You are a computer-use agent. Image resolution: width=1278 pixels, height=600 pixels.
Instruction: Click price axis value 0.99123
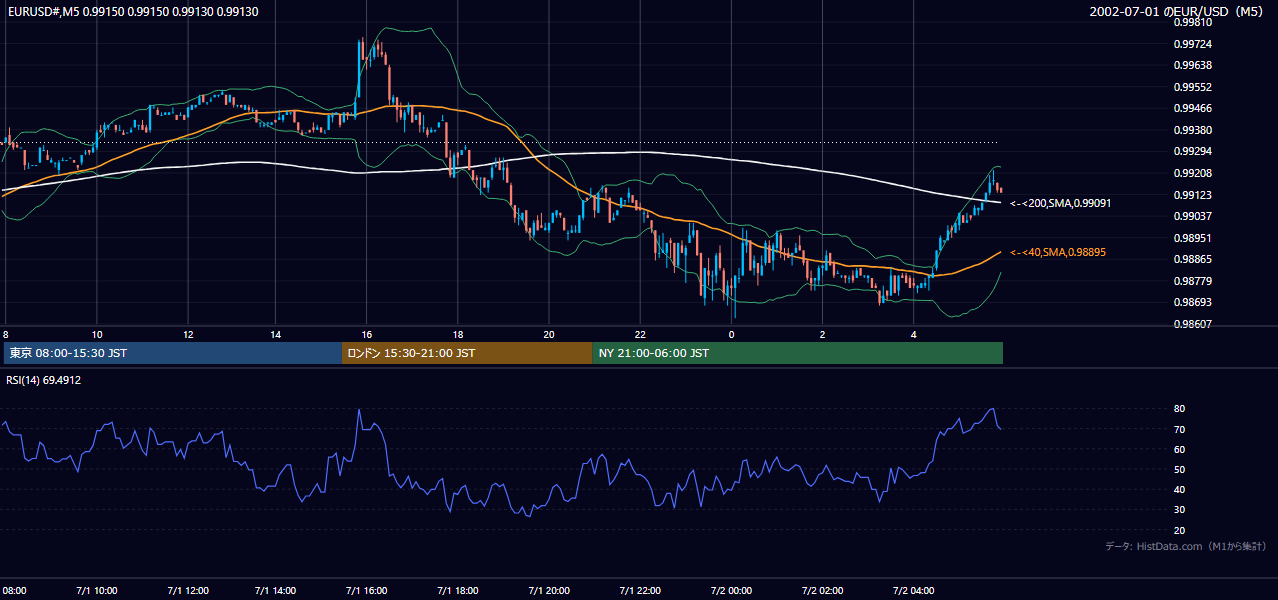pyautogui.click(x=1192, y=195)
